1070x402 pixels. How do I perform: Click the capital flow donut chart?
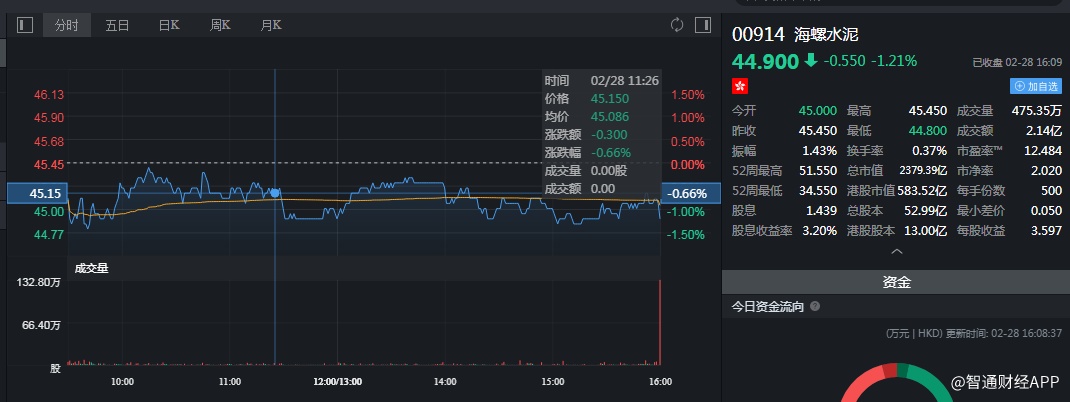(894, 385)
